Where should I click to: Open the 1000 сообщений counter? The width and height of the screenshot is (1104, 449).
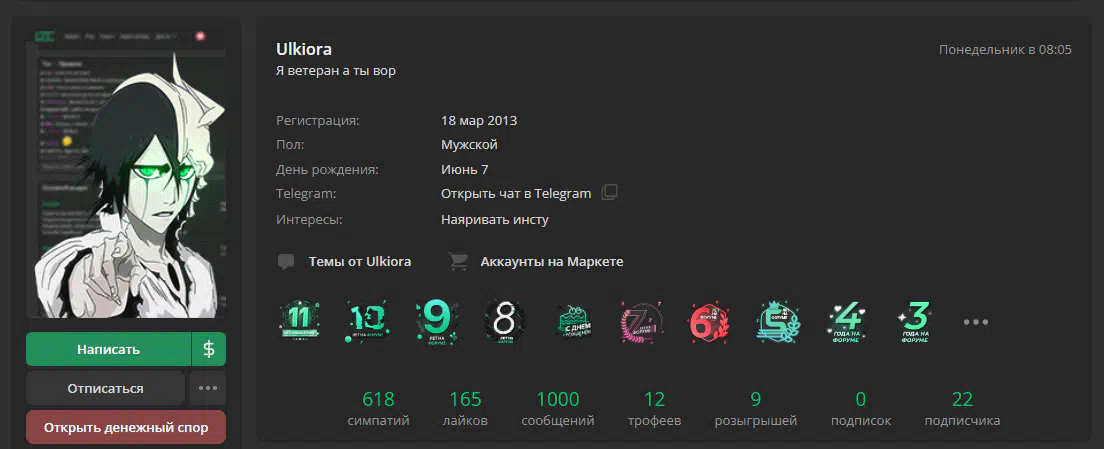(x=558, y=409)
